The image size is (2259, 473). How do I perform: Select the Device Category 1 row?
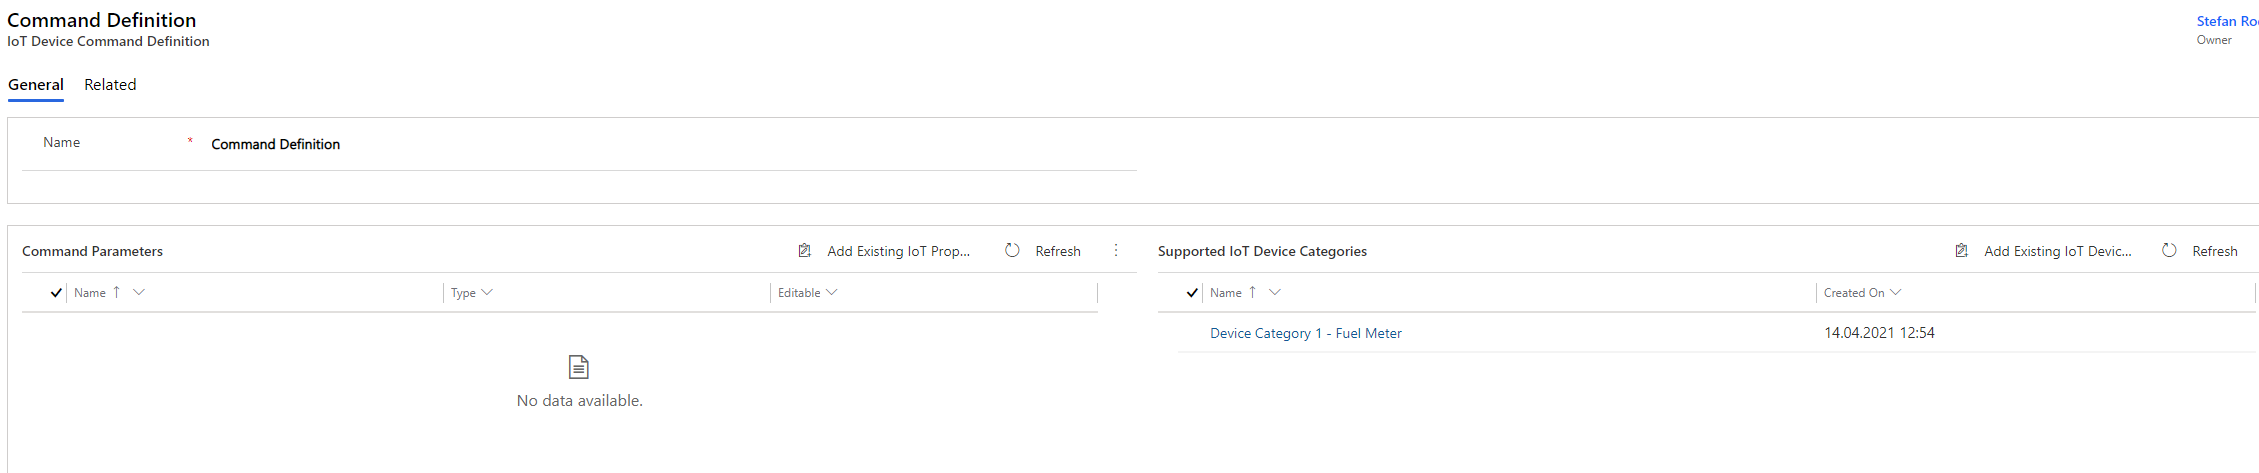click(x=1716, y=333)
